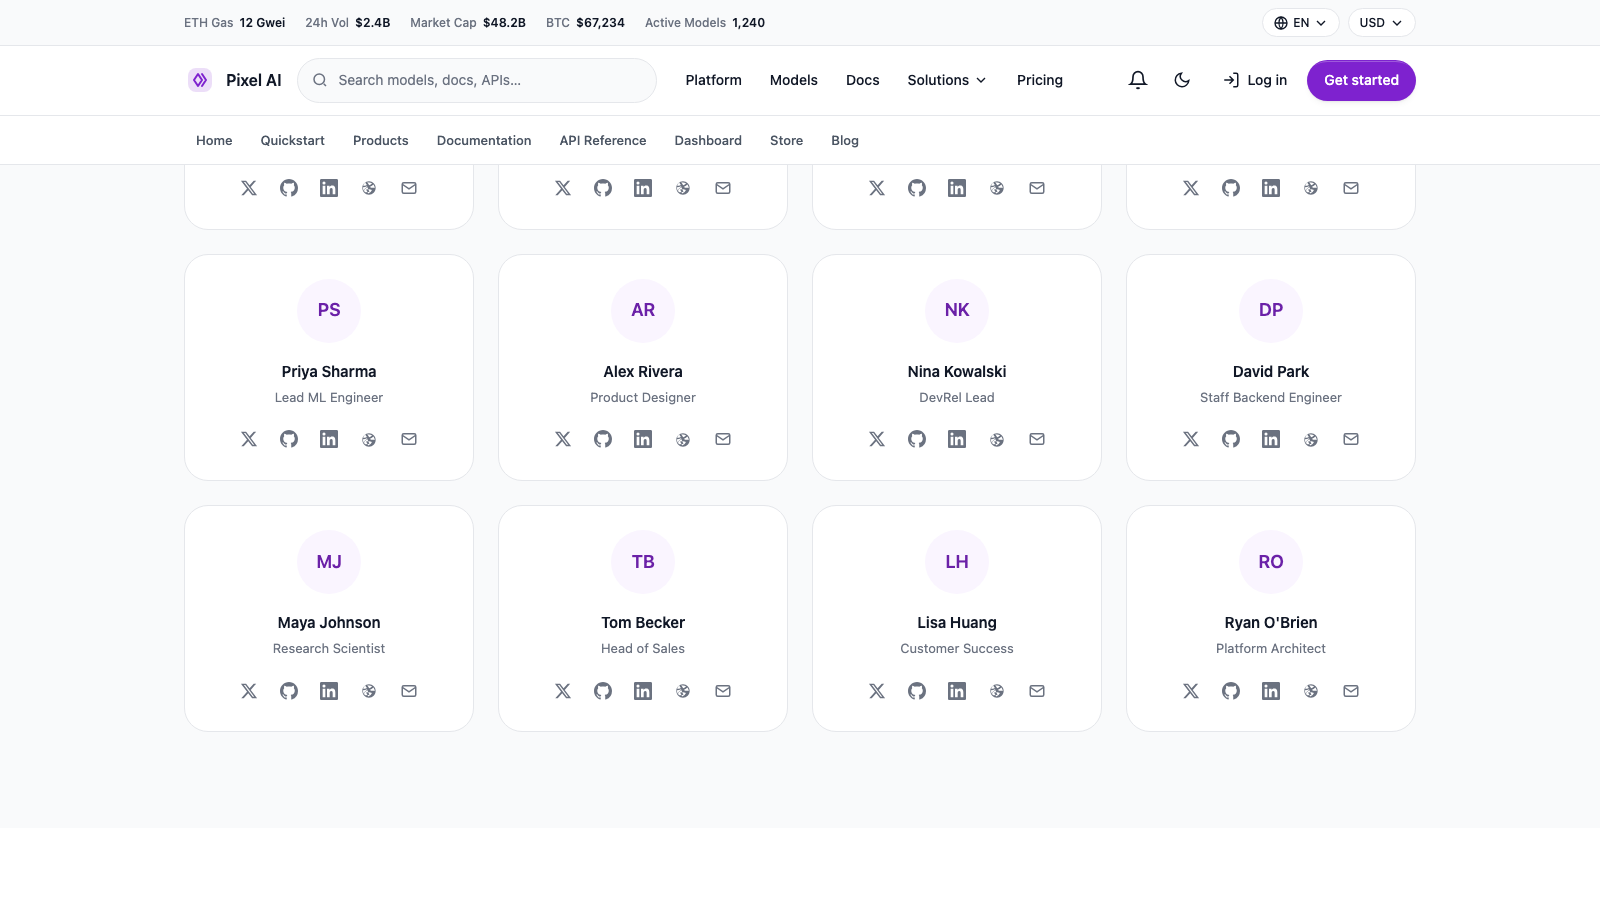The height and width of the screenshot is (900, 1600).
Task: Click 'Staff Backend Engineer' title
Action: tap(1271, 398)
